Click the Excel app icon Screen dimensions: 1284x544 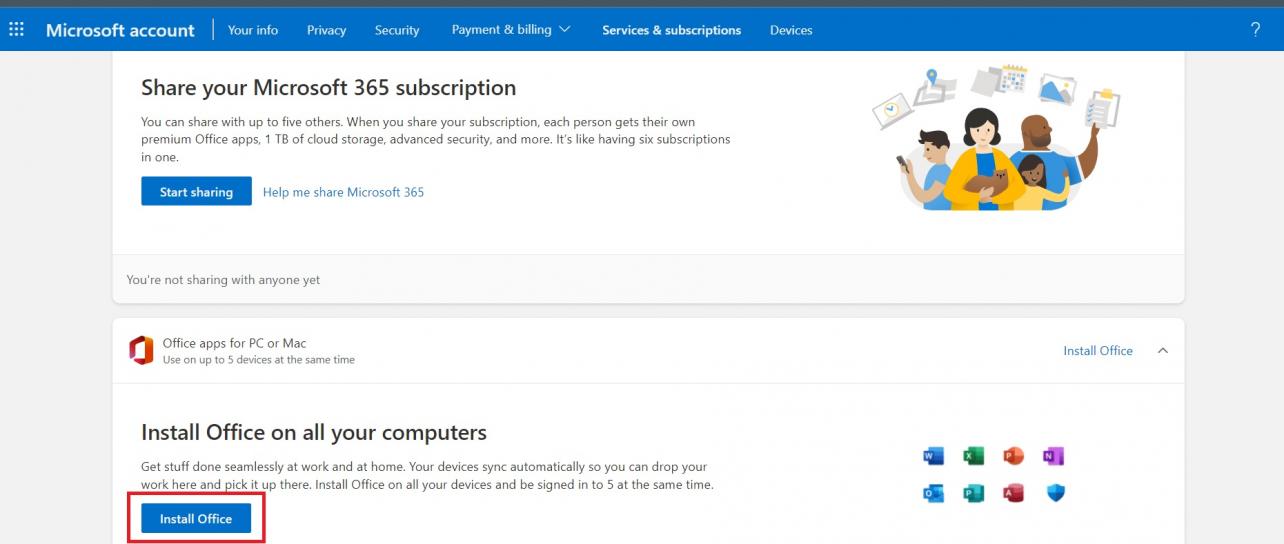(973, 456)
